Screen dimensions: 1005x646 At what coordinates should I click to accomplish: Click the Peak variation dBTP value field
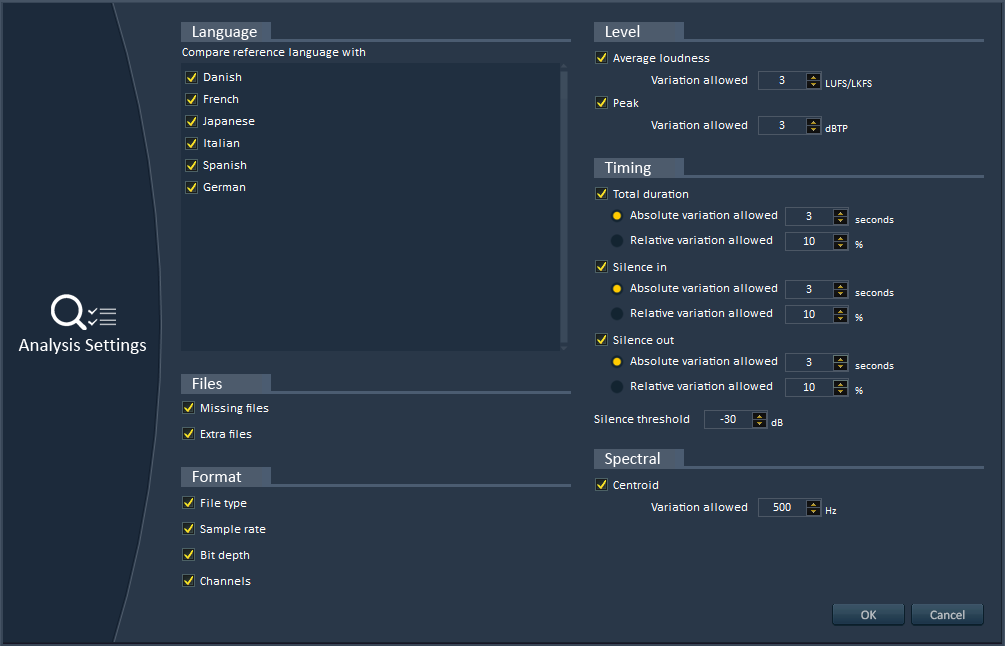pyautogui.click(x=782, y=126)
